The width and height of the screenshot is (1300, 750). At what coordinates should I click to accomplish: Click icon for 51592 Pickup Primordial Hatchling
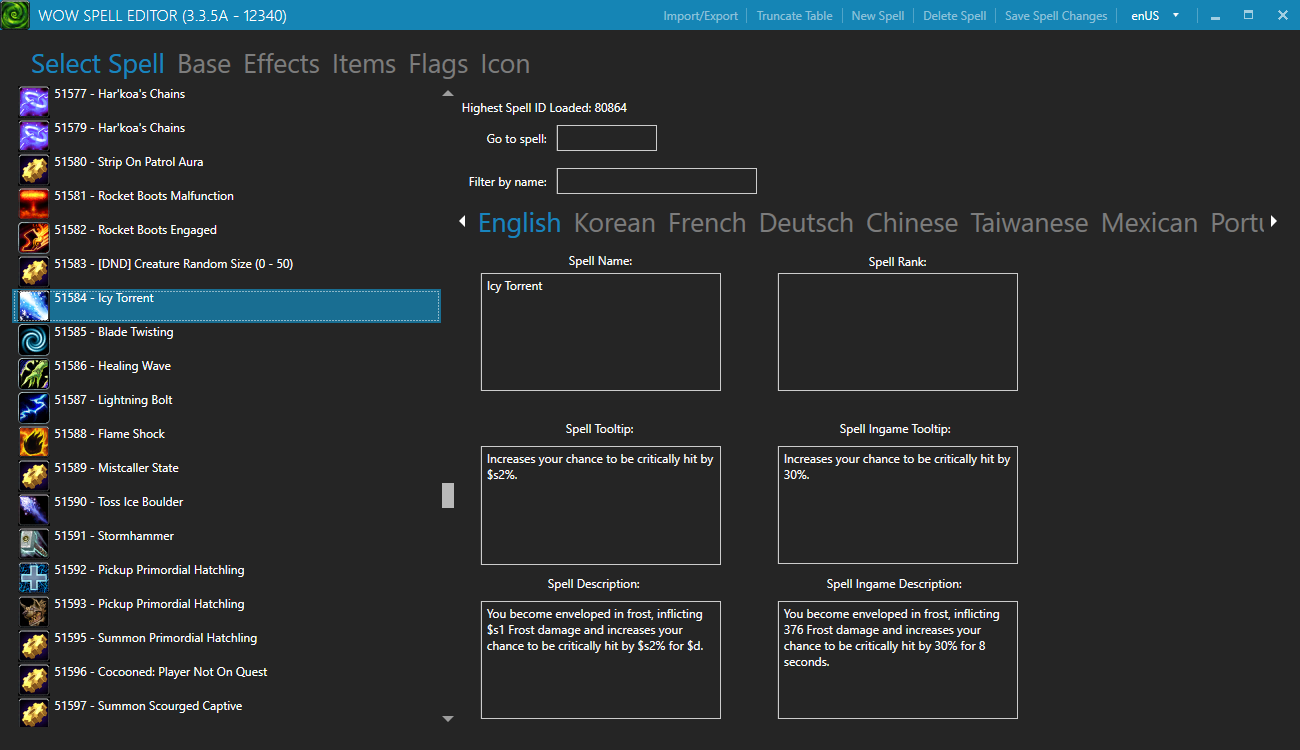coord(34,577)
